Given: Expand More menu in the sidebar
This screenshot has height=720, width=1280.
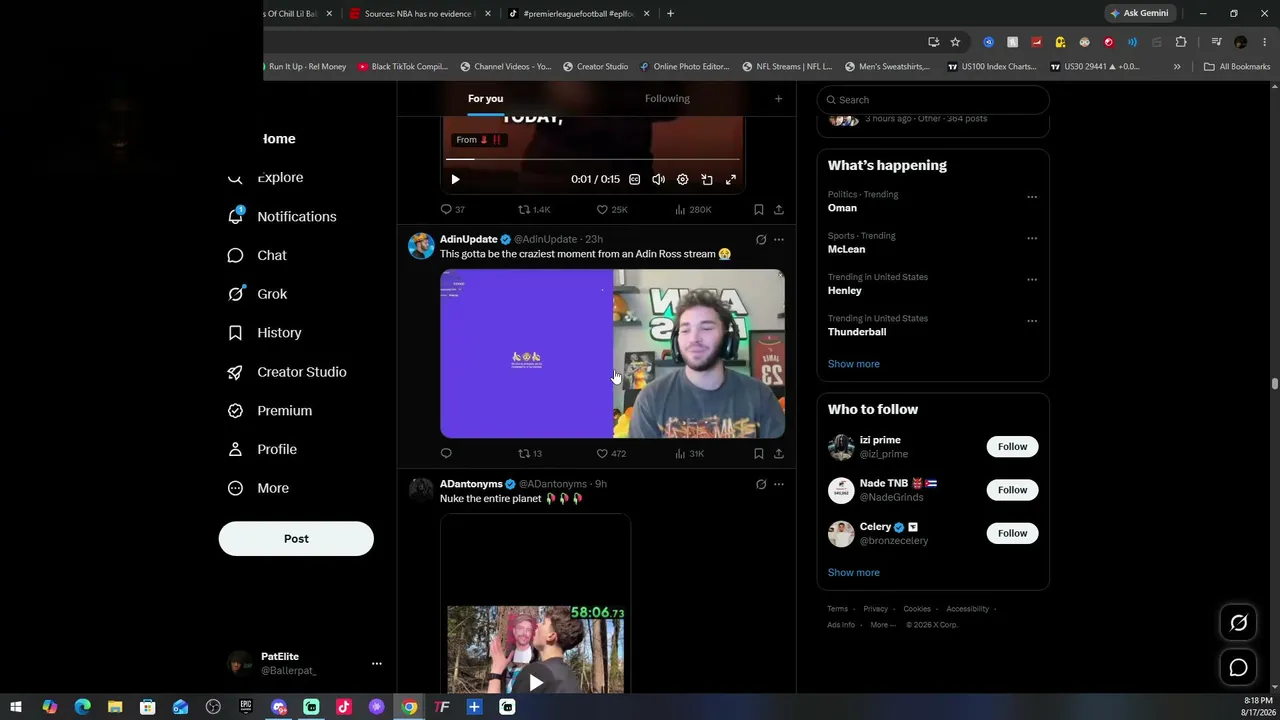Looking at the screenshot, I should [x=258, y=488].
